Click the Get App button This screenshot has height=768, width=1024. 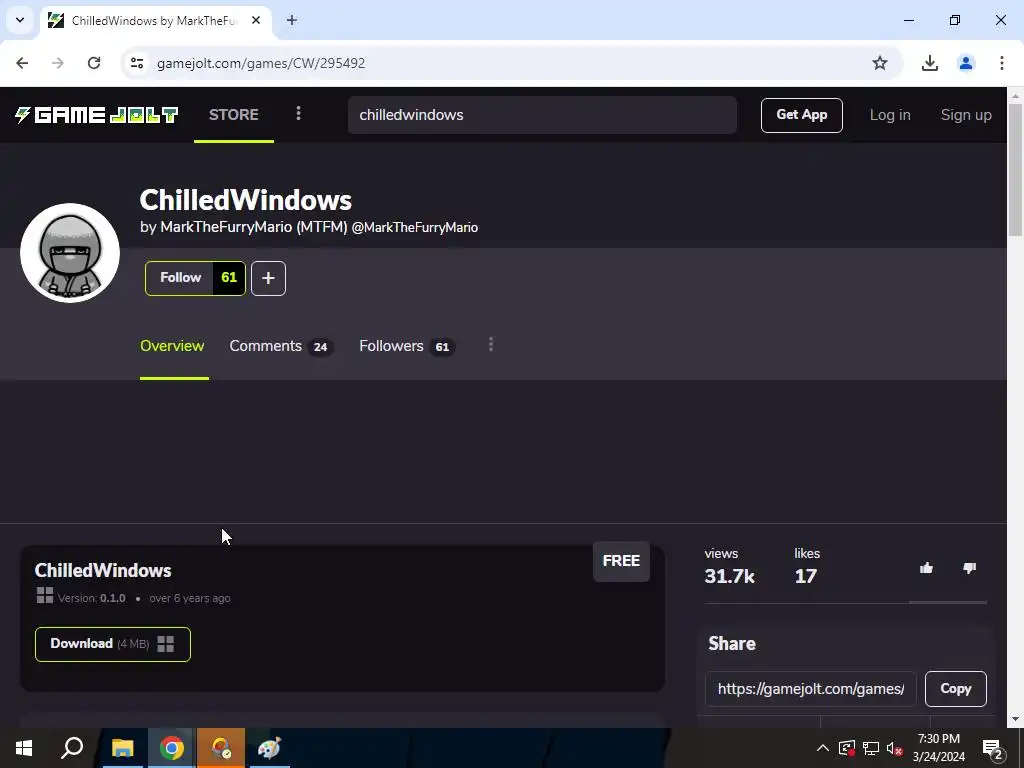click(801, 115)
